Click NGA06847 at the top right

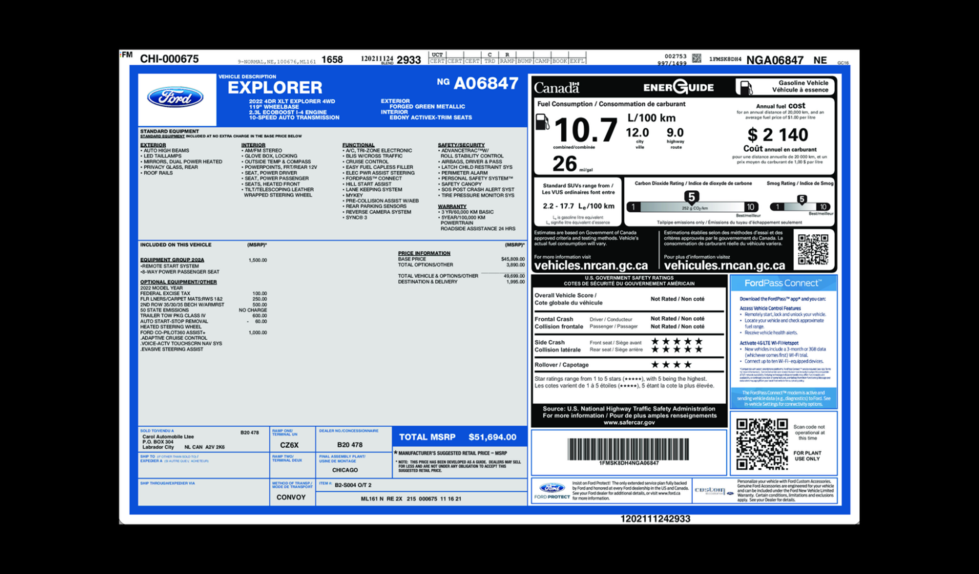coord(775,60)
